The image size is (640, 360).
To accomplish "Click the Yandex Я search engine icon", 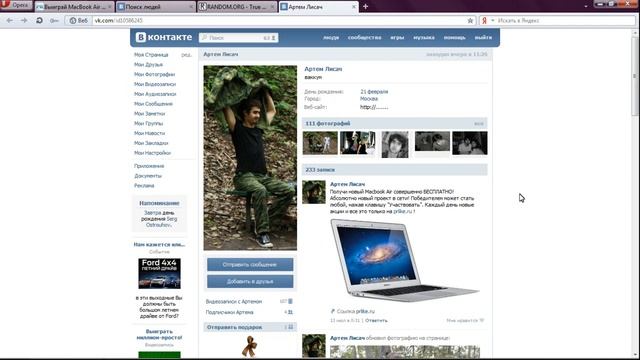I will coord(484,20).
